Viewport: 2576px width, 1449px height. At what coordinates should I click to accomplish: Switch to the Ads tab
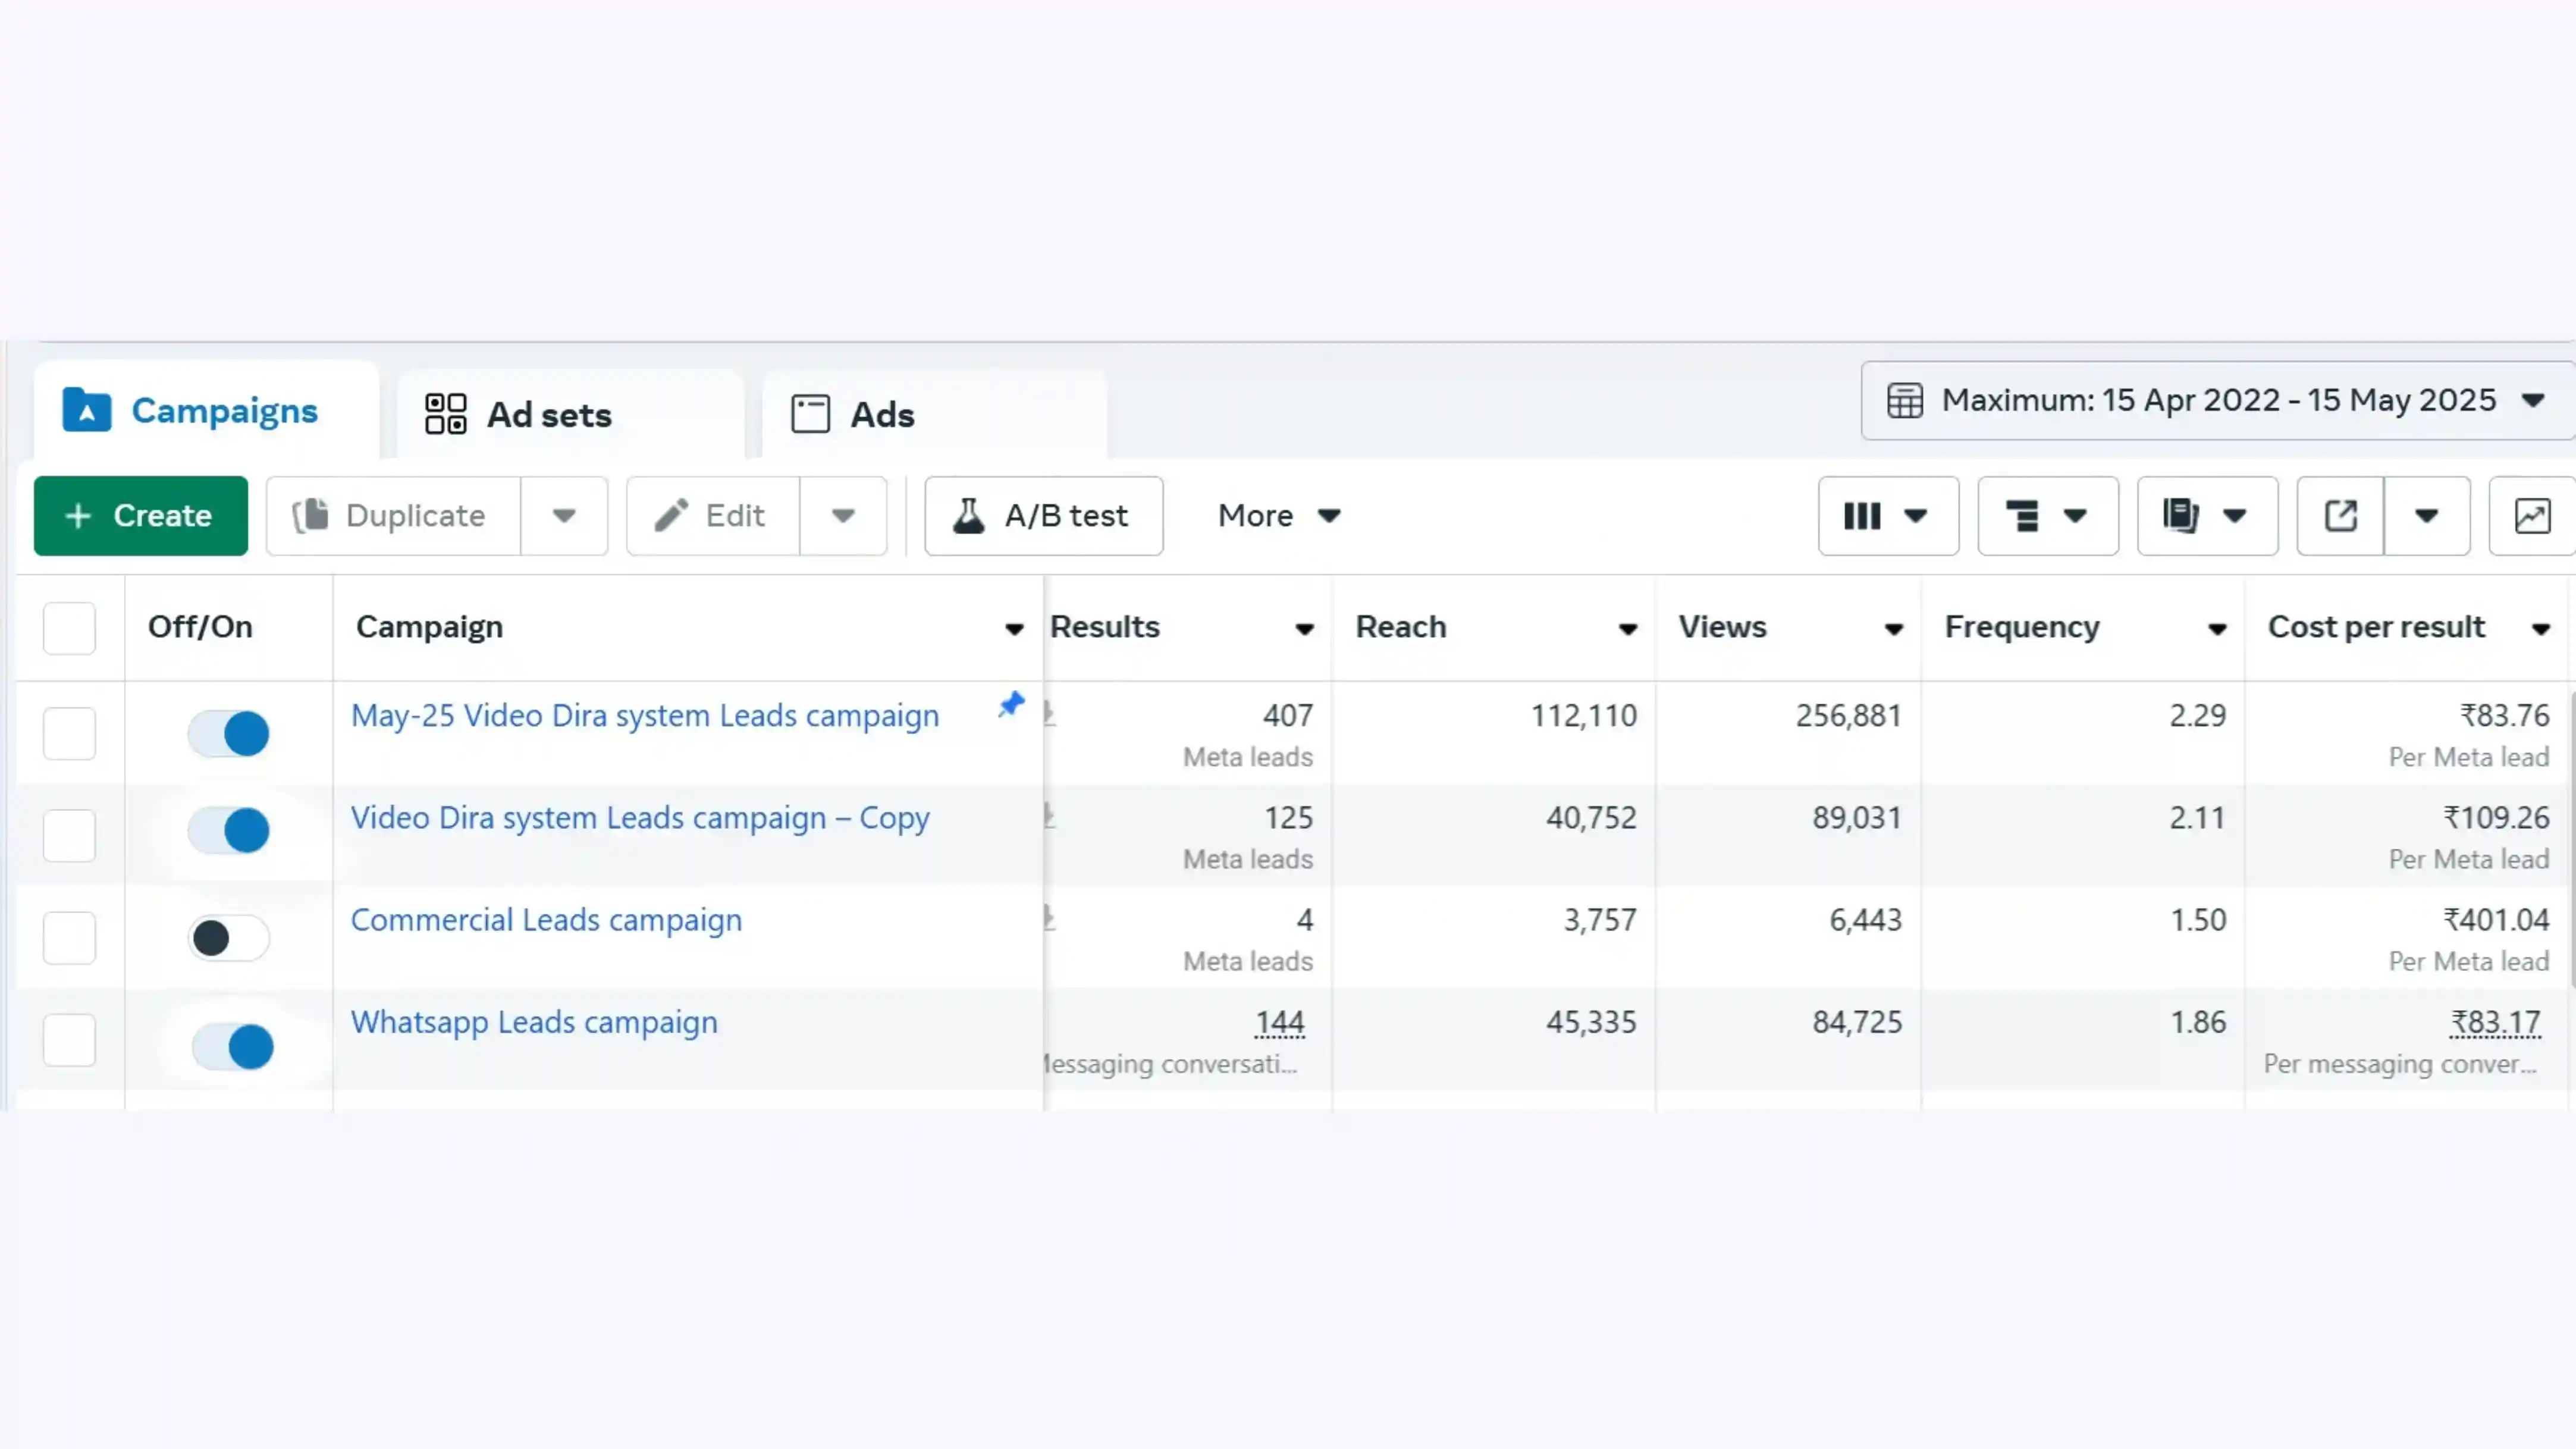coord(935,414)
